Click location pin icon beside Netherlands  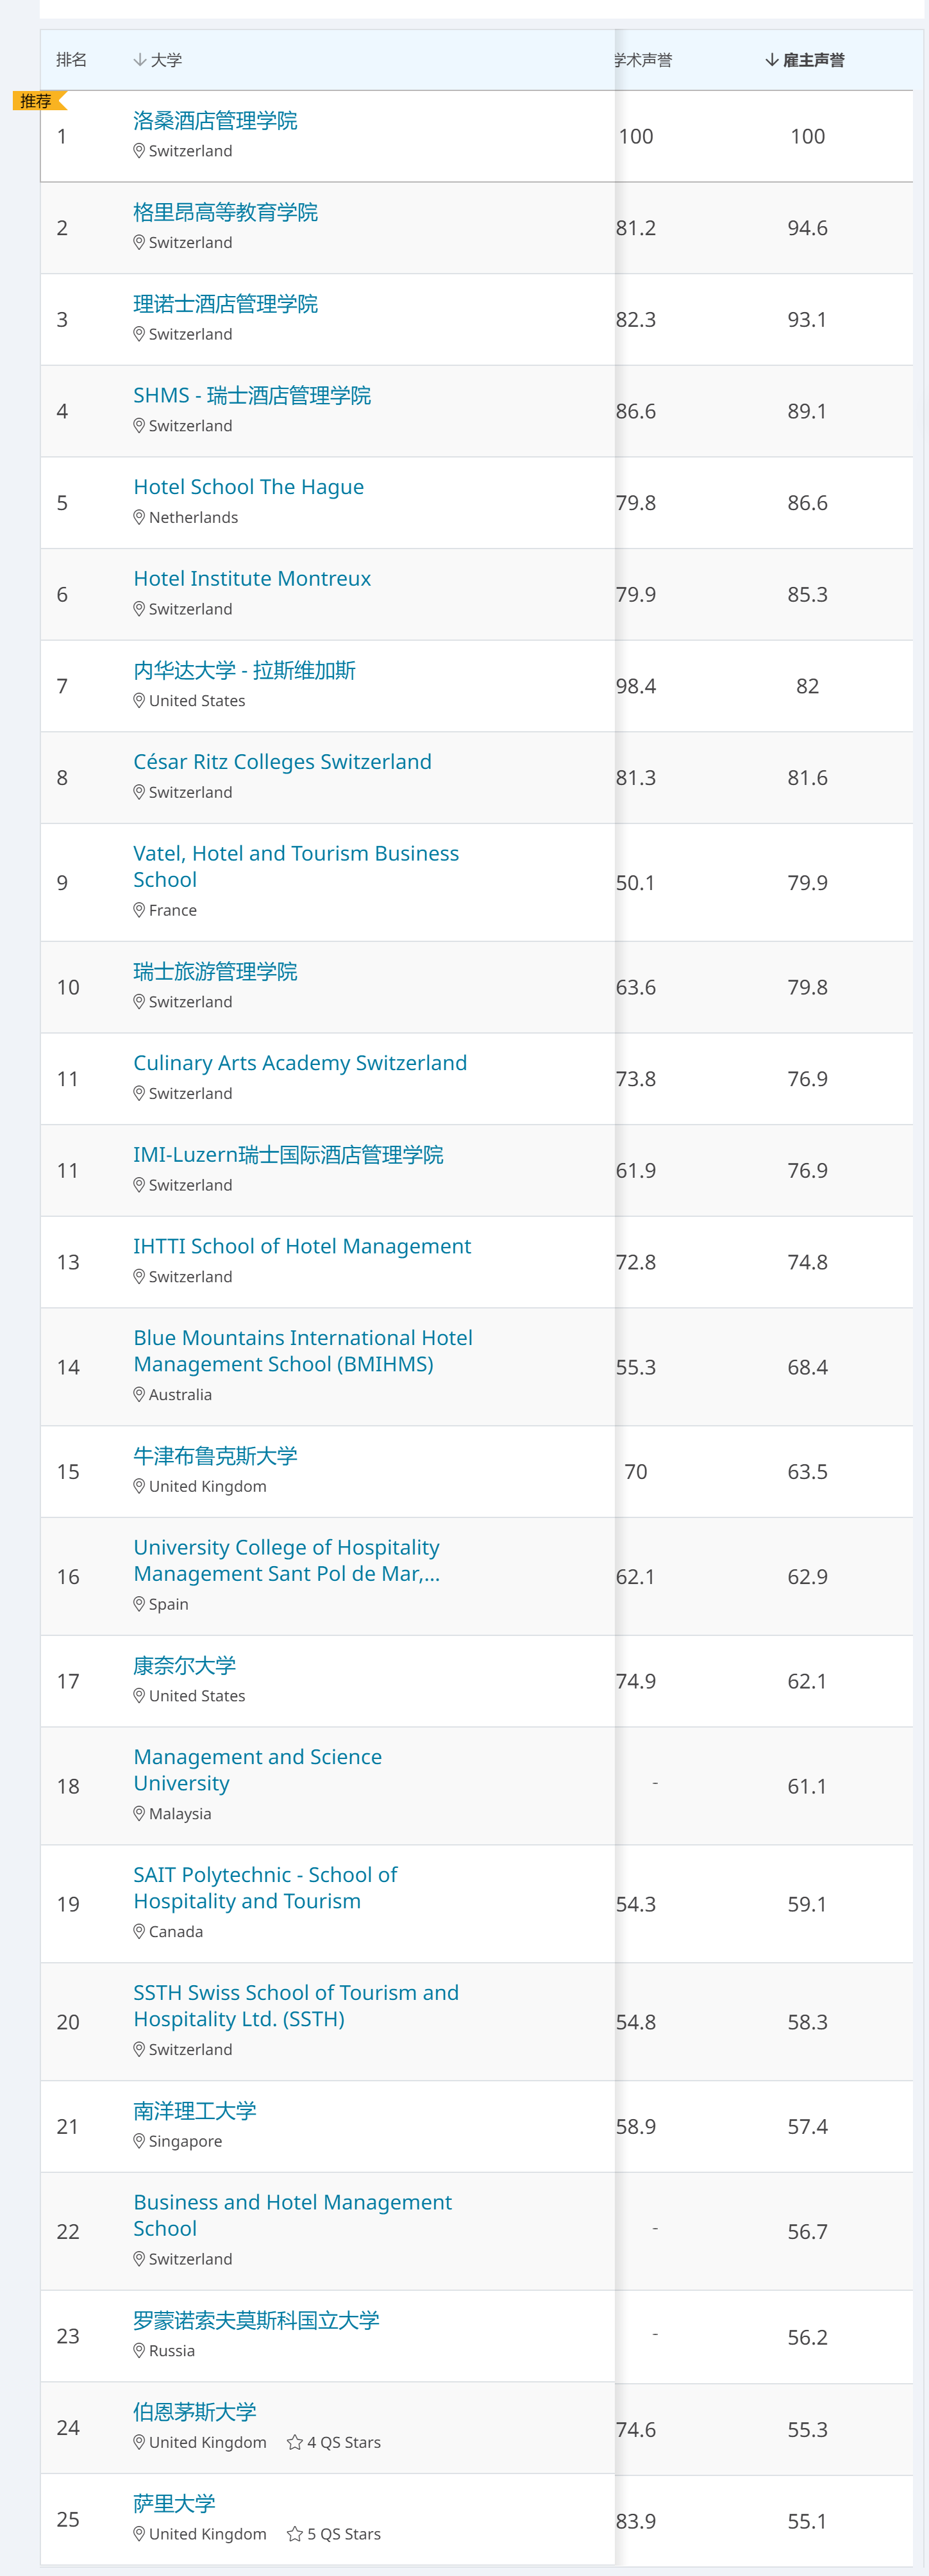[x=139, y=517]
